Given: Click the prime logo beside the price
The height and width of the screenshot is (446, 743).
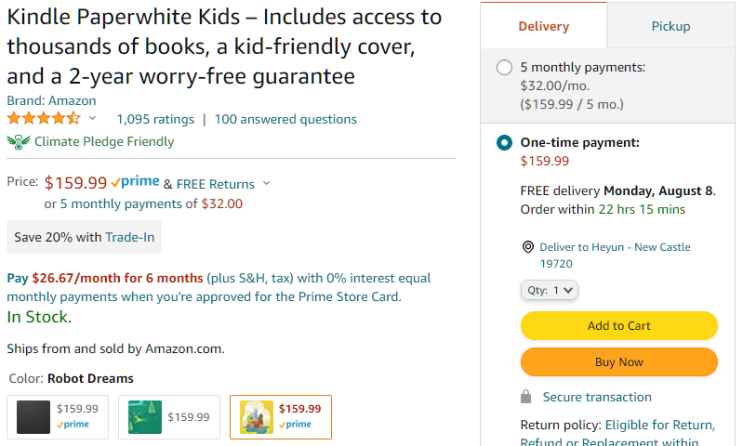Looking at the screenshot, I should 135,183.
